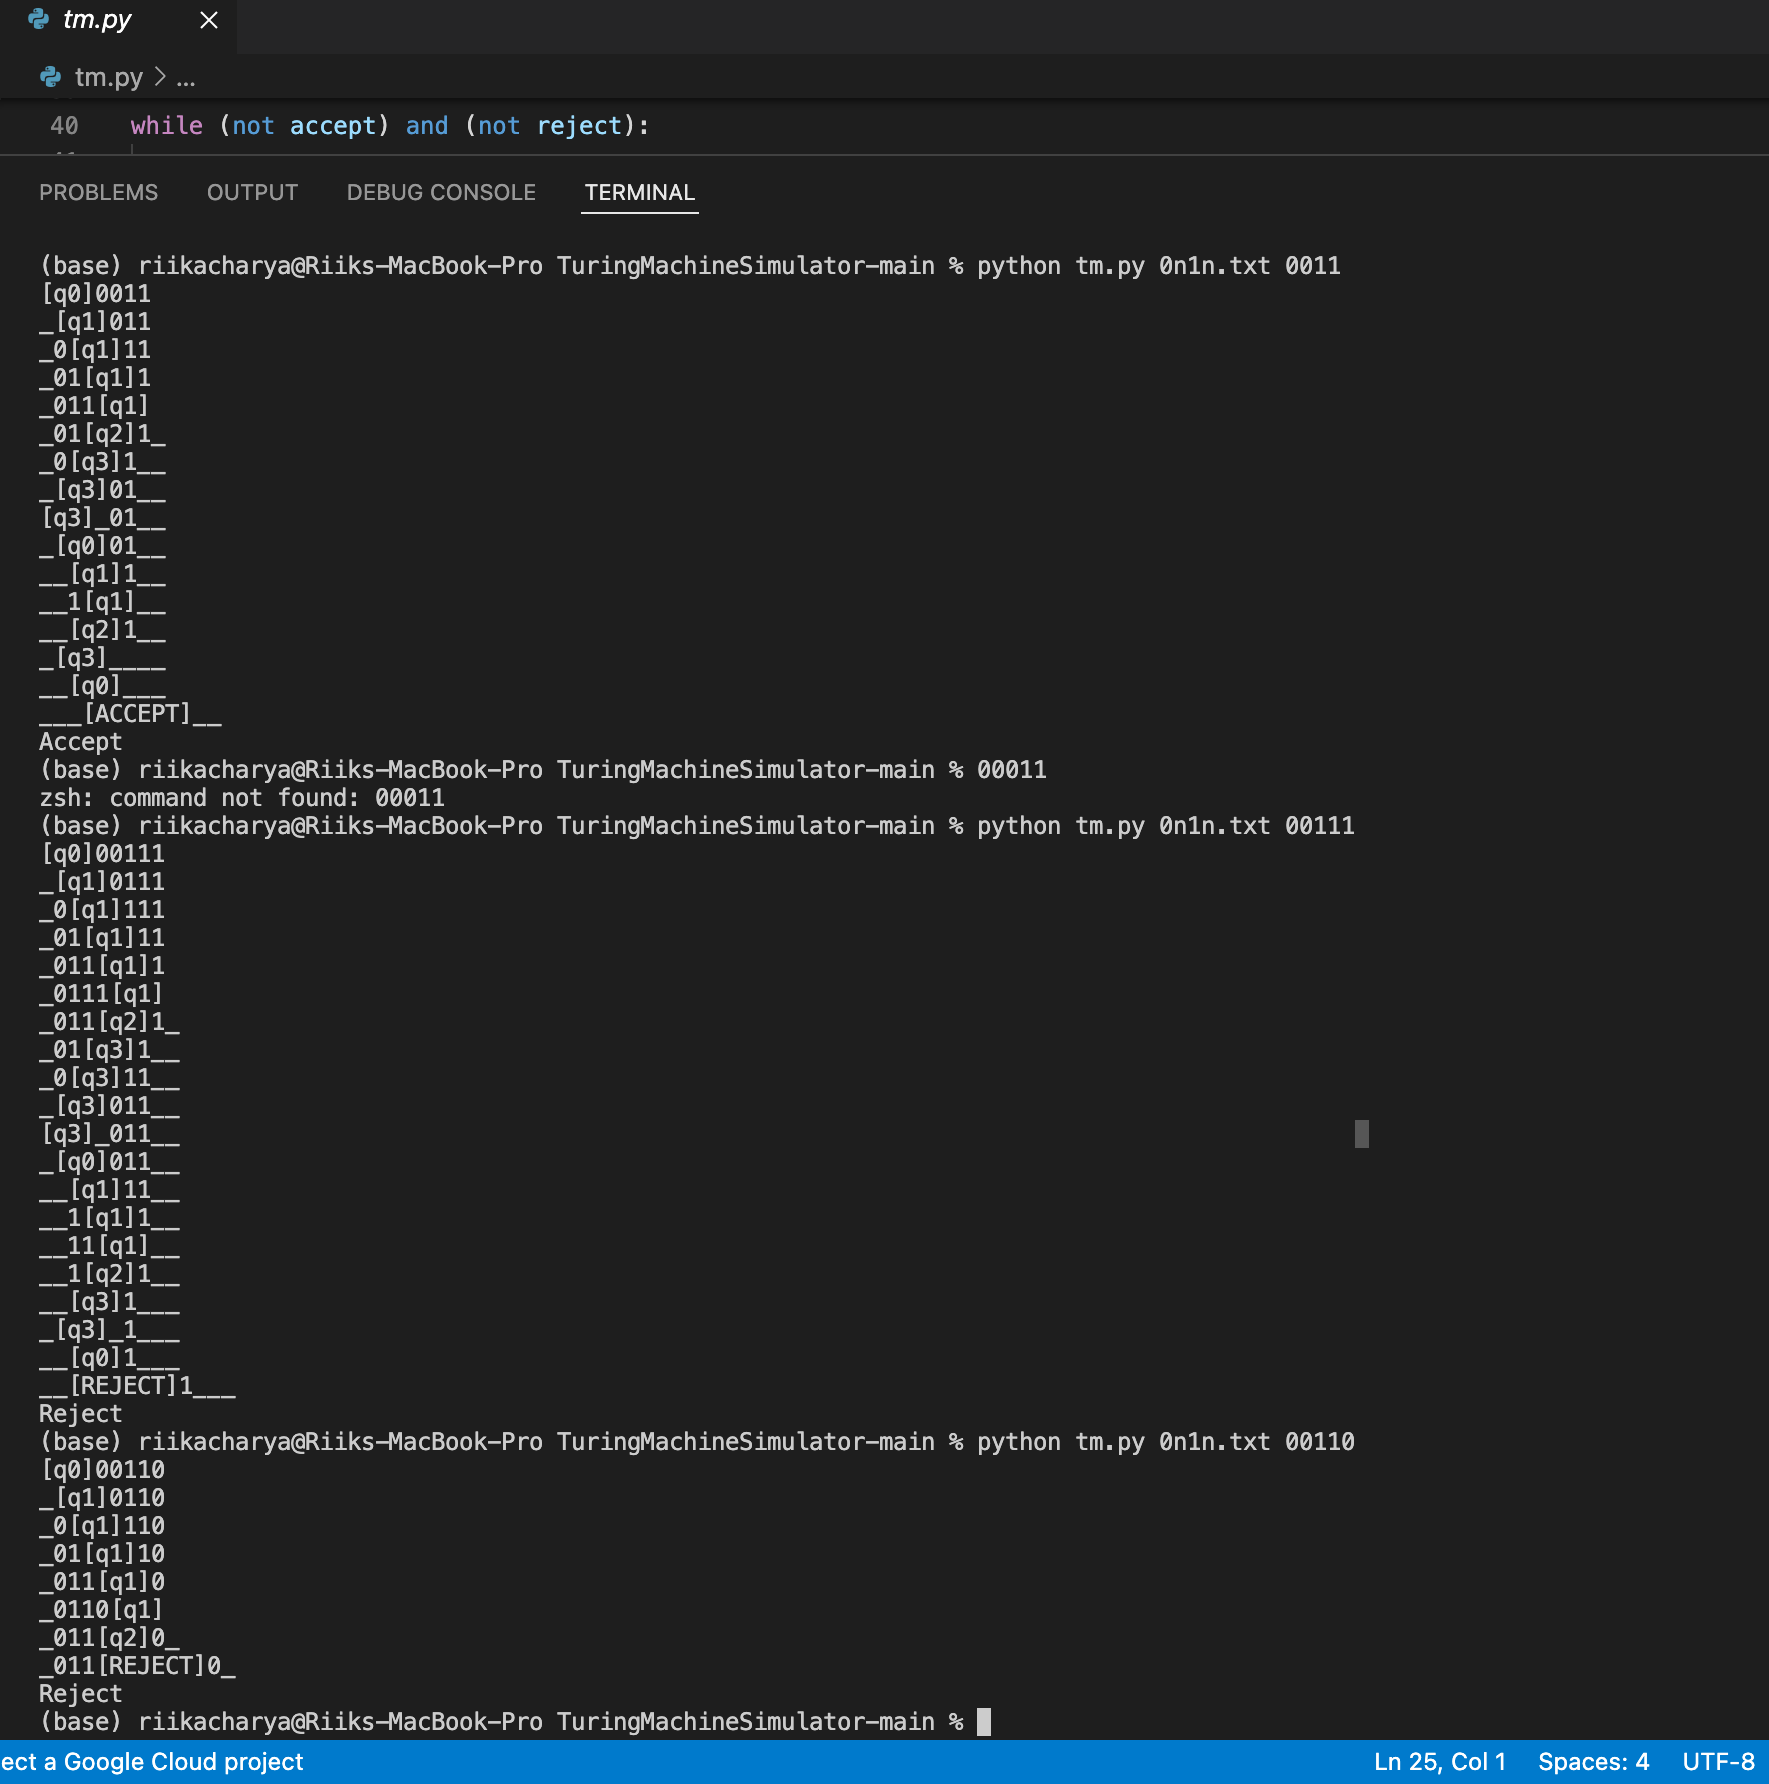Click the Python icon in the breadcrumb bar

50,77
